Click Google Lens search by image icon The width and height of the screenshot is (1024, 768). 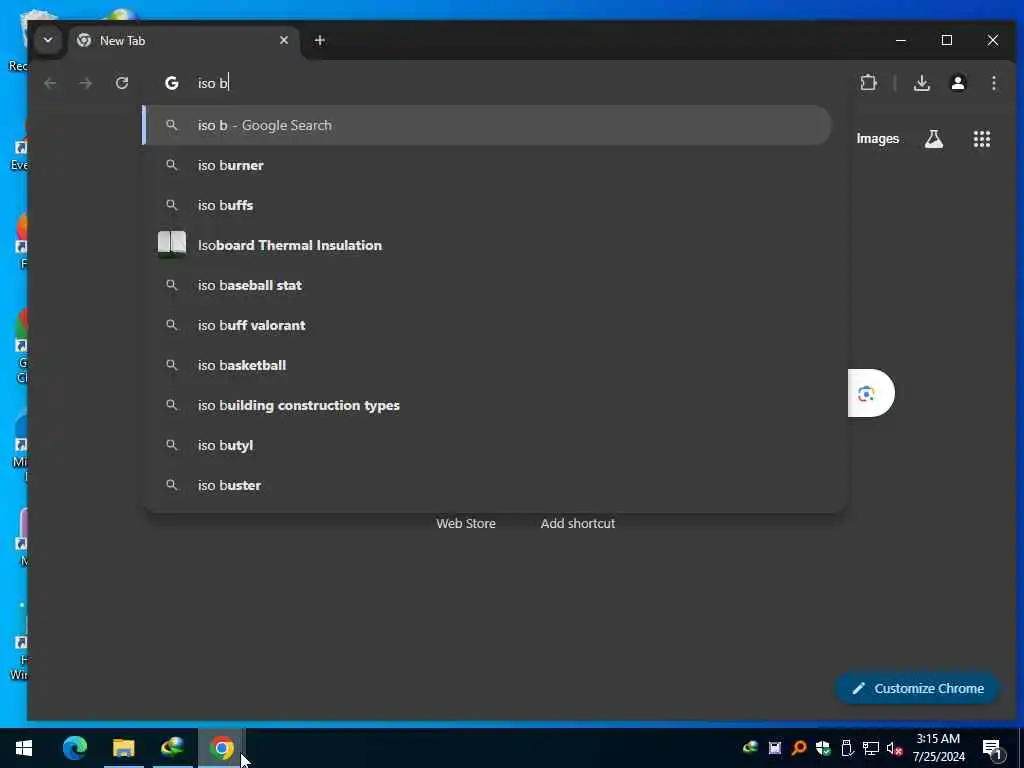[867, 393]
